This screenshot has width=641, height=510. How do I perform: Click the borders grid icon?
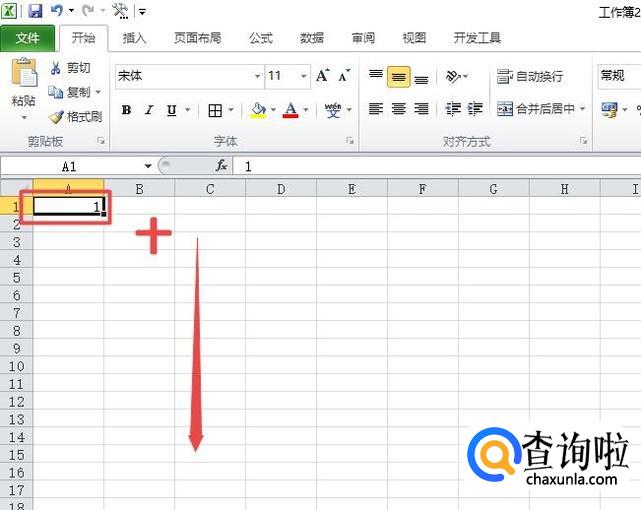coord(215,110)
